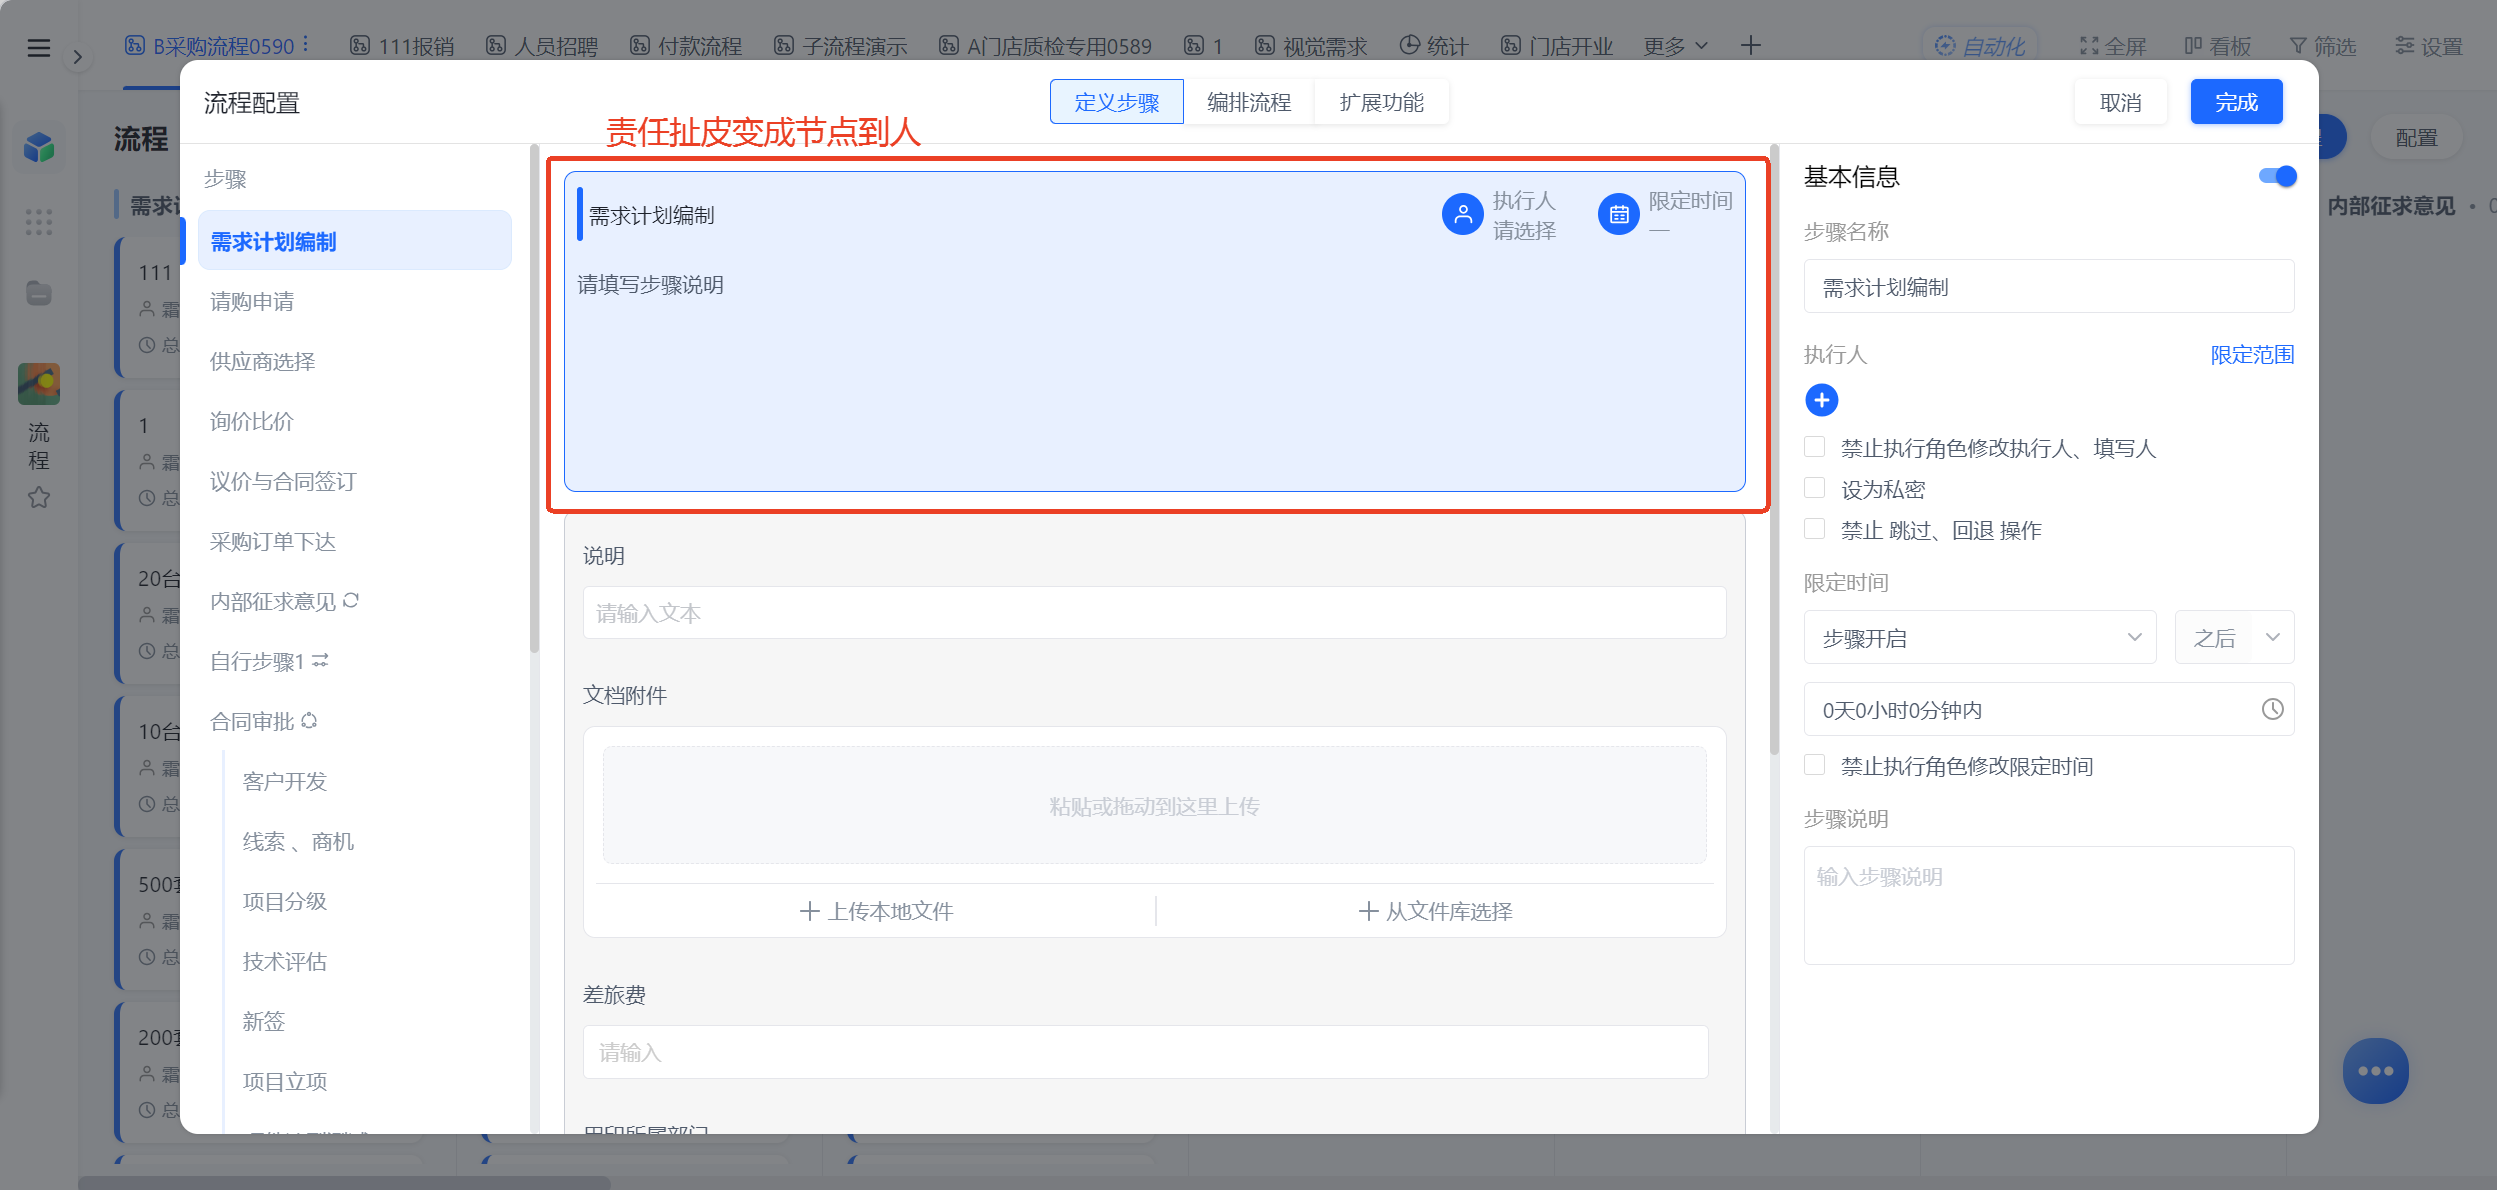Click the loop icon beside 内部征求意见
The image size is (2497, 1190).
point(351,601)
